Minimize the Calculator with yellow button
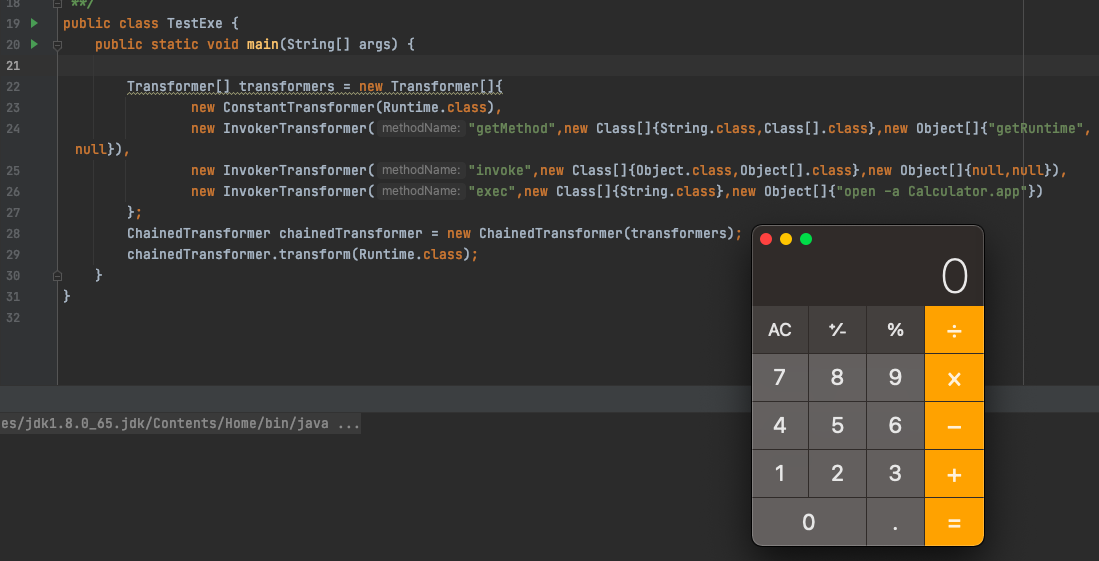Viewport: 1099px width, 561px height. 786,239
